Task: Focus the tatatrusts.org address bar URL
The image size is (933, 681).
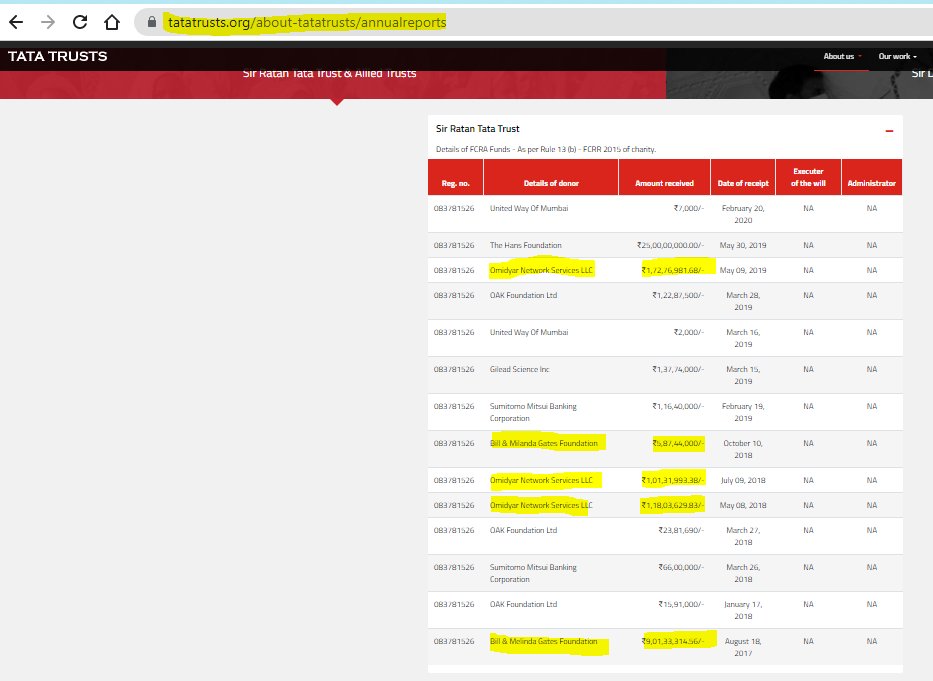Action: click(307, 23)
